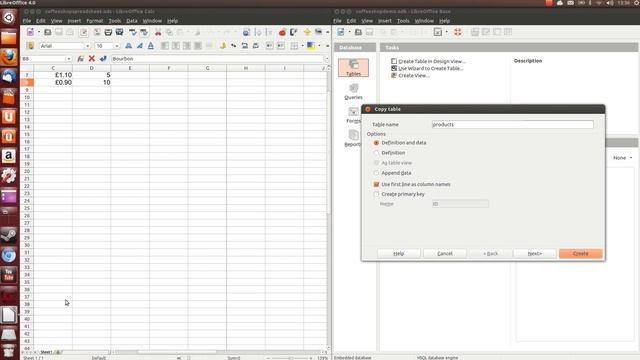Image resolution: width=640 pixels, height=360 pixels.
Task: Click the Name Box cell reference field
Action: 44,59
